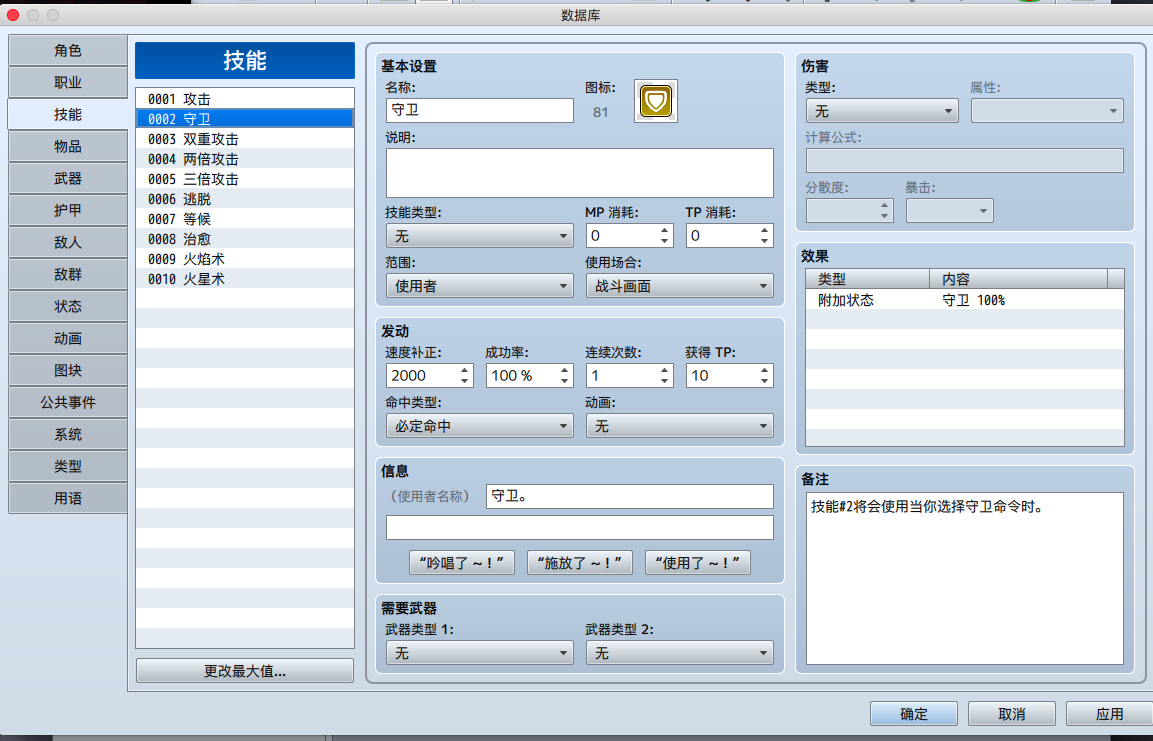Viewport: 1153px width, 741px height.
Task: Select skill 0006 逃脱
Action: coord(245,199)
